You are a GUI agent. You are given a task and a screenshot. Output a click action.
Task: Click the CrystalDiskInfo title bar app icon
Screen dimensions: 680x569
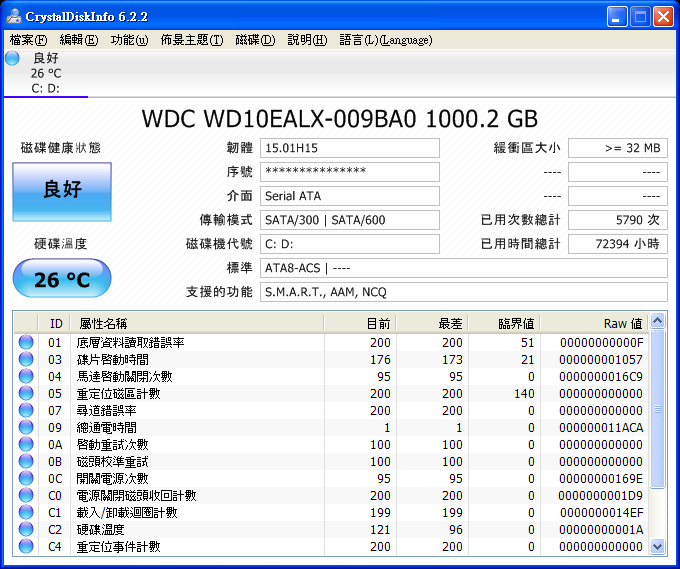tap(14, 16)
